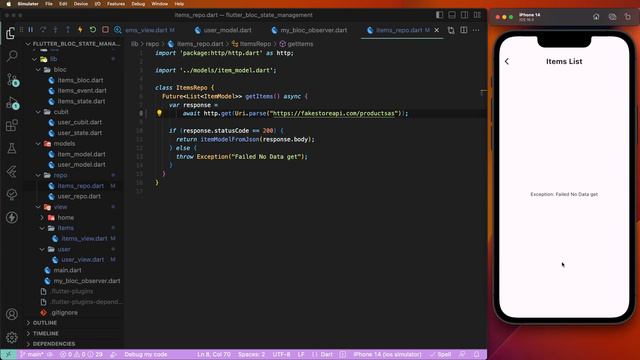Screen dimensions: 640x360
Task: Stop the debug session
Action: pos(105,30)
